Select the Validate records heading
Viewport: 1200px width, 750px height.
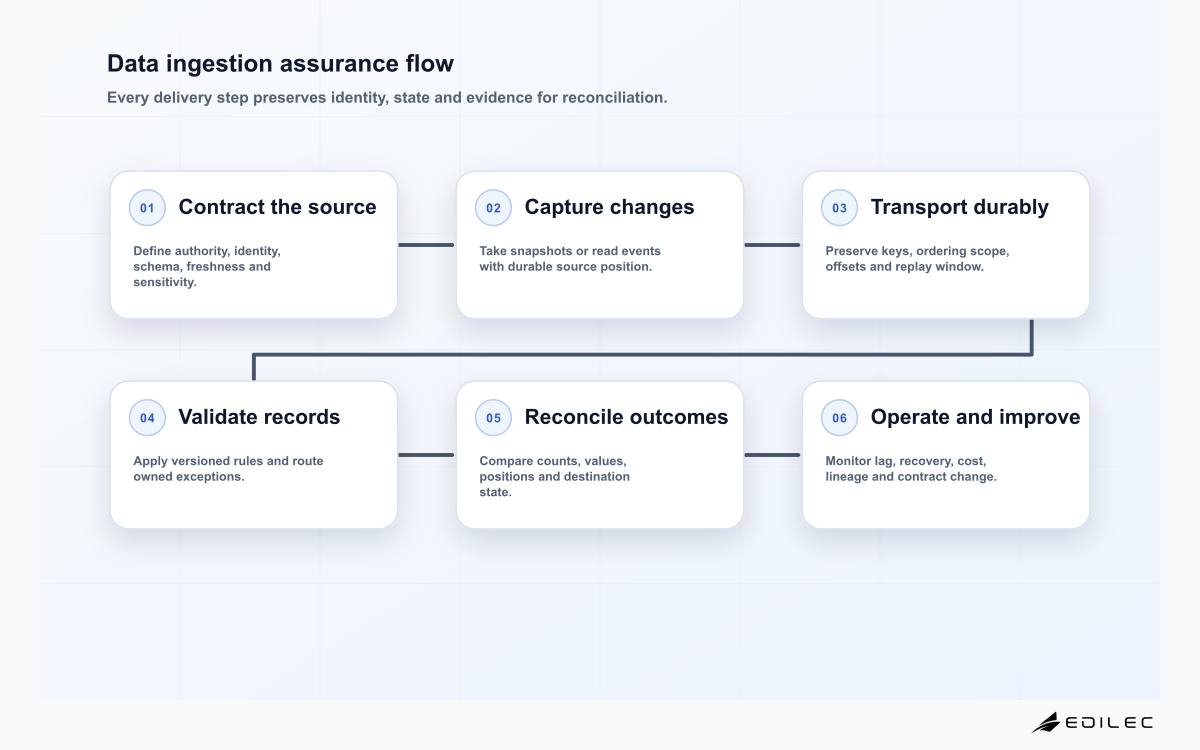point(259,417)
